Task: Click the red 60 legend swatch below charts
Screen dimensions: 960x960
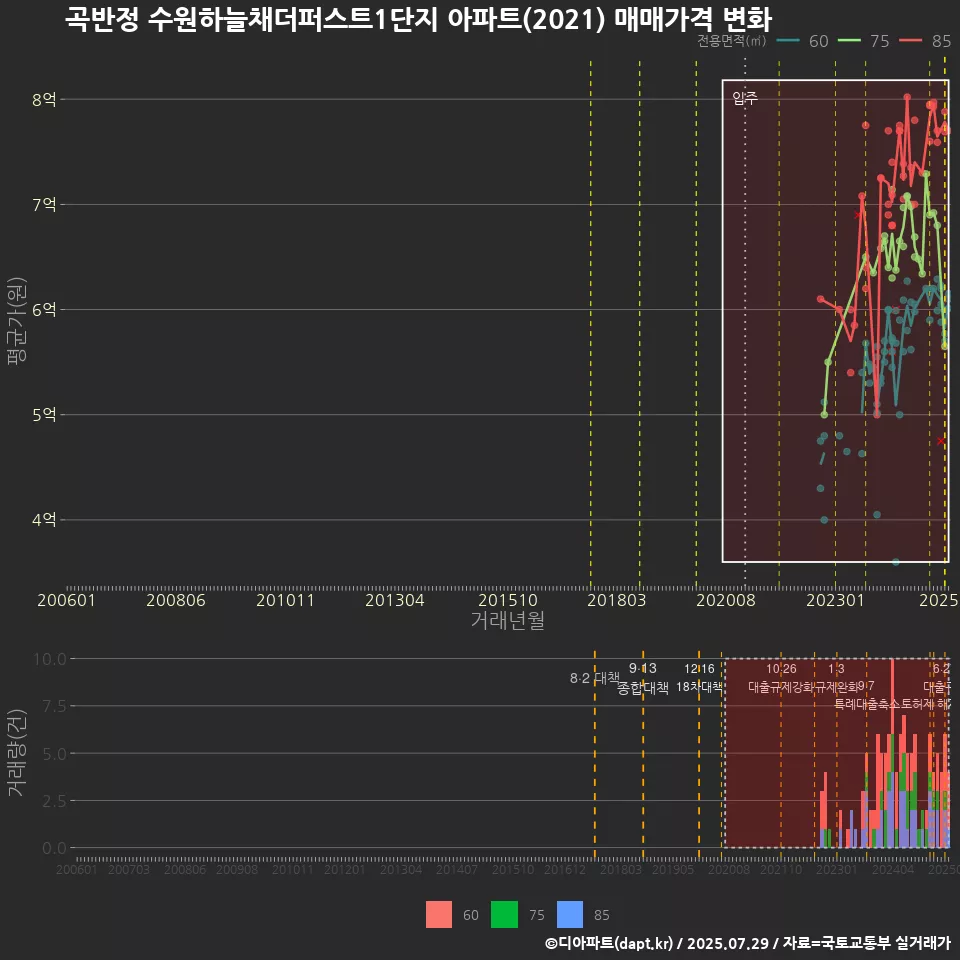Action: pyautogui.click(x=438, y=914)
